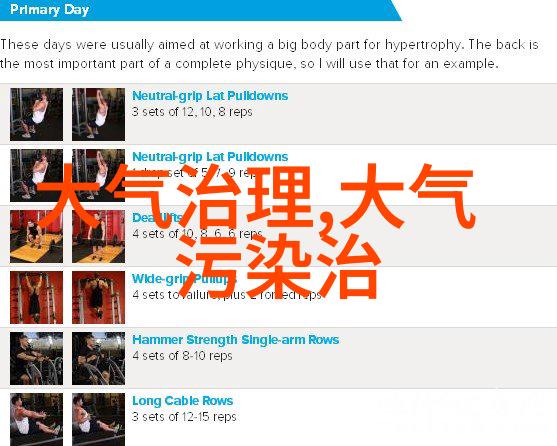Open the Neutral-grip Lat Pulldowns link in the first row
Image resolution: width=557 pixels, height=446 pixels.
210,96
